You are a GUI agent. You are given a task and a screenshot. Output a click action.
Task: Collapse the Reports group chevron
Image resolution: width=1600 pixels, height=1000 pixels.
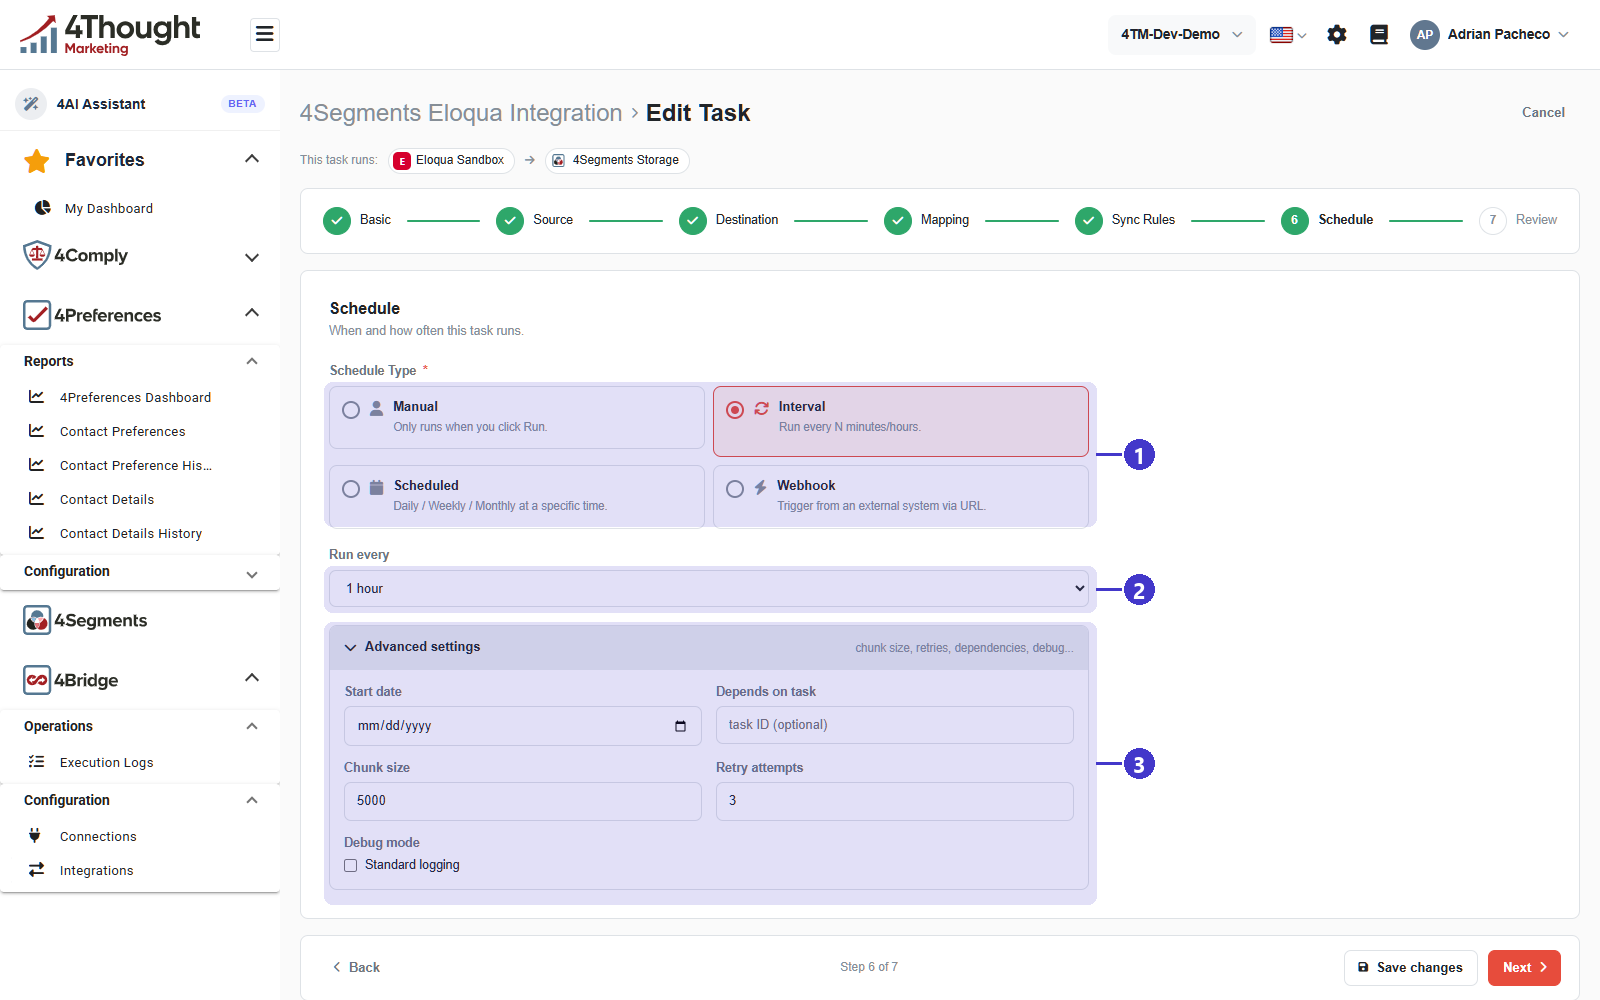tap(252, 361)
